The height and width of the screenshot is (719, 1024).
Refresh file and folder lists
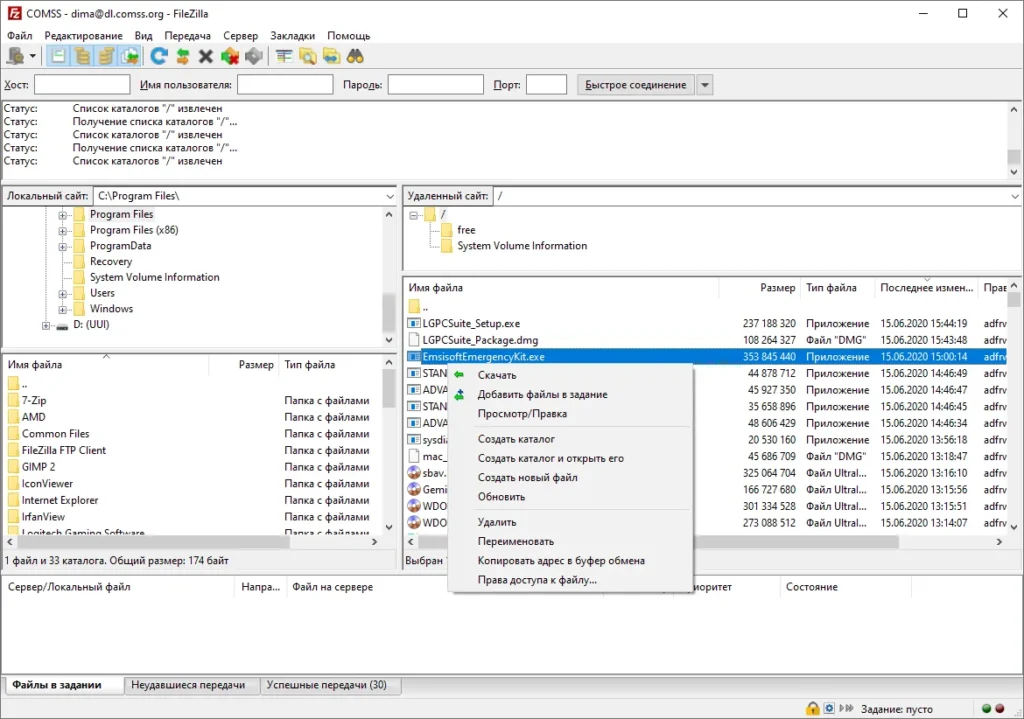[159, 57]
